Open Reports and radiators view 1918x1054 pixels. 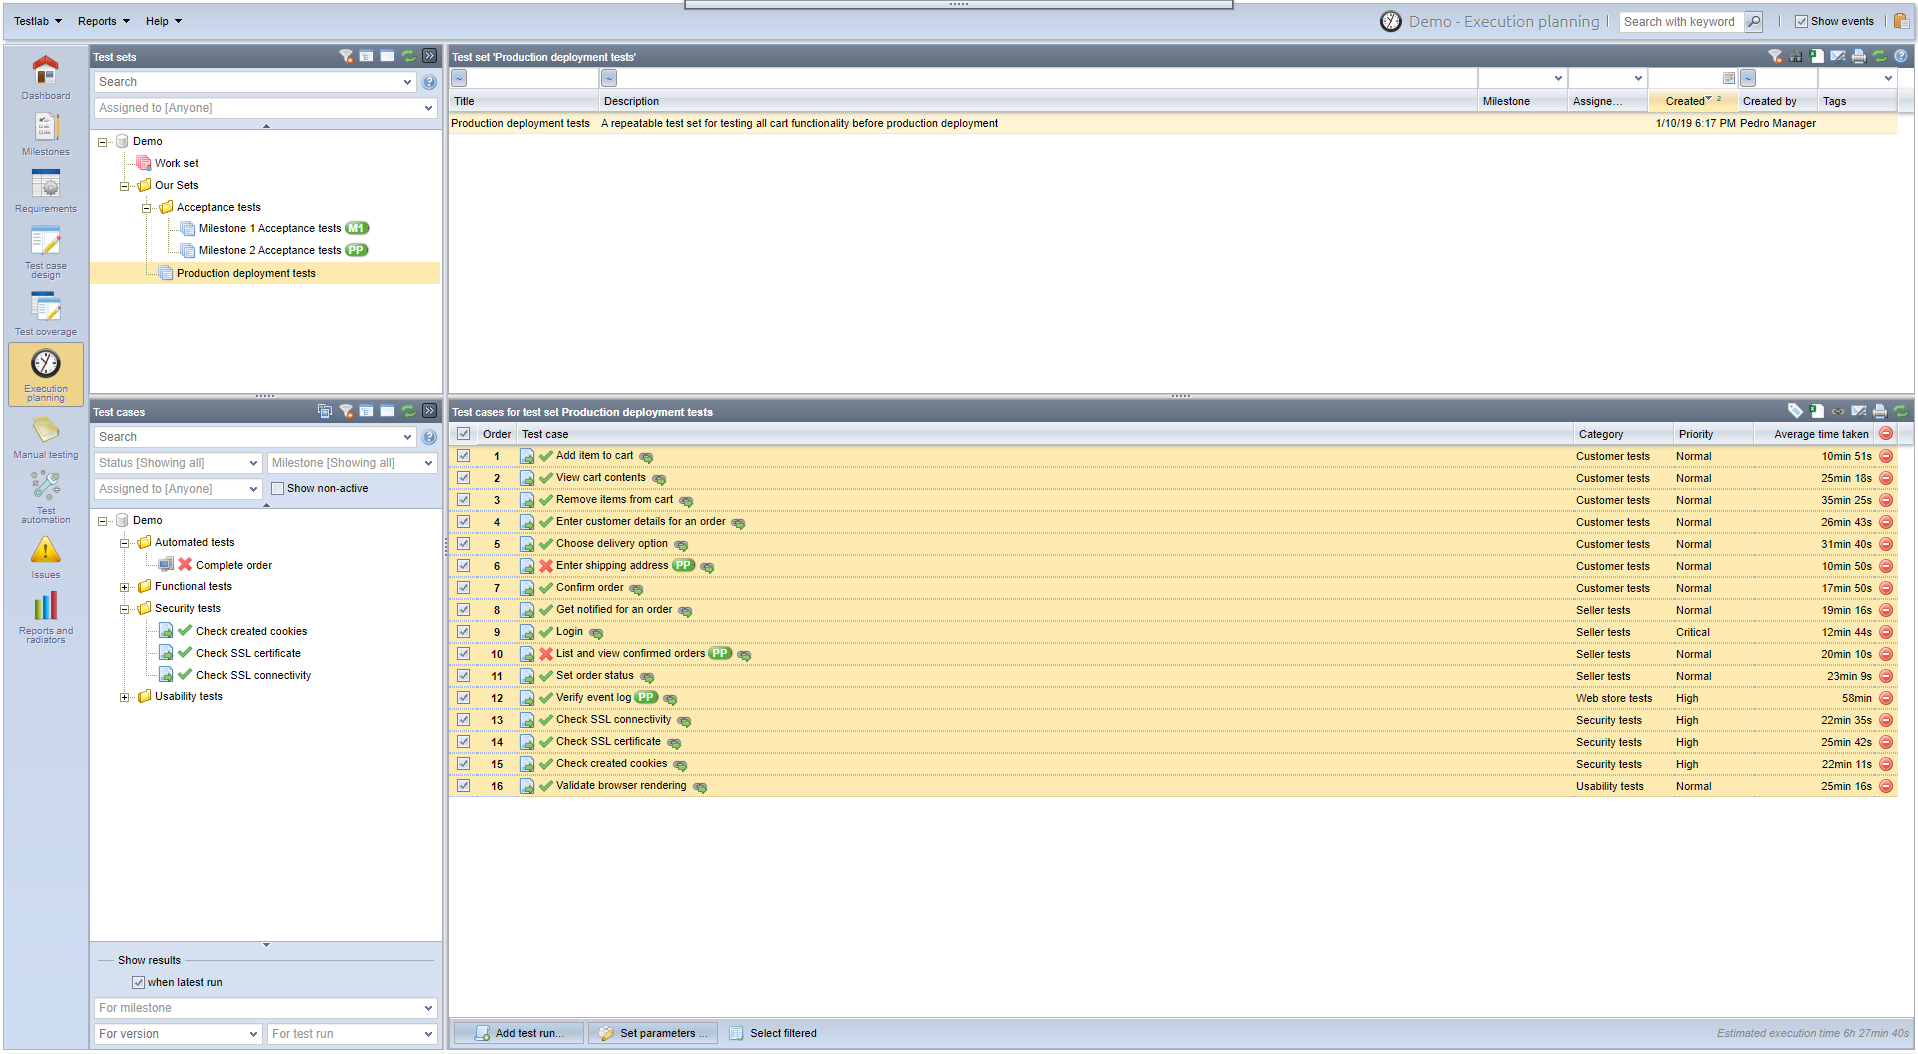[x=46, y=617]
